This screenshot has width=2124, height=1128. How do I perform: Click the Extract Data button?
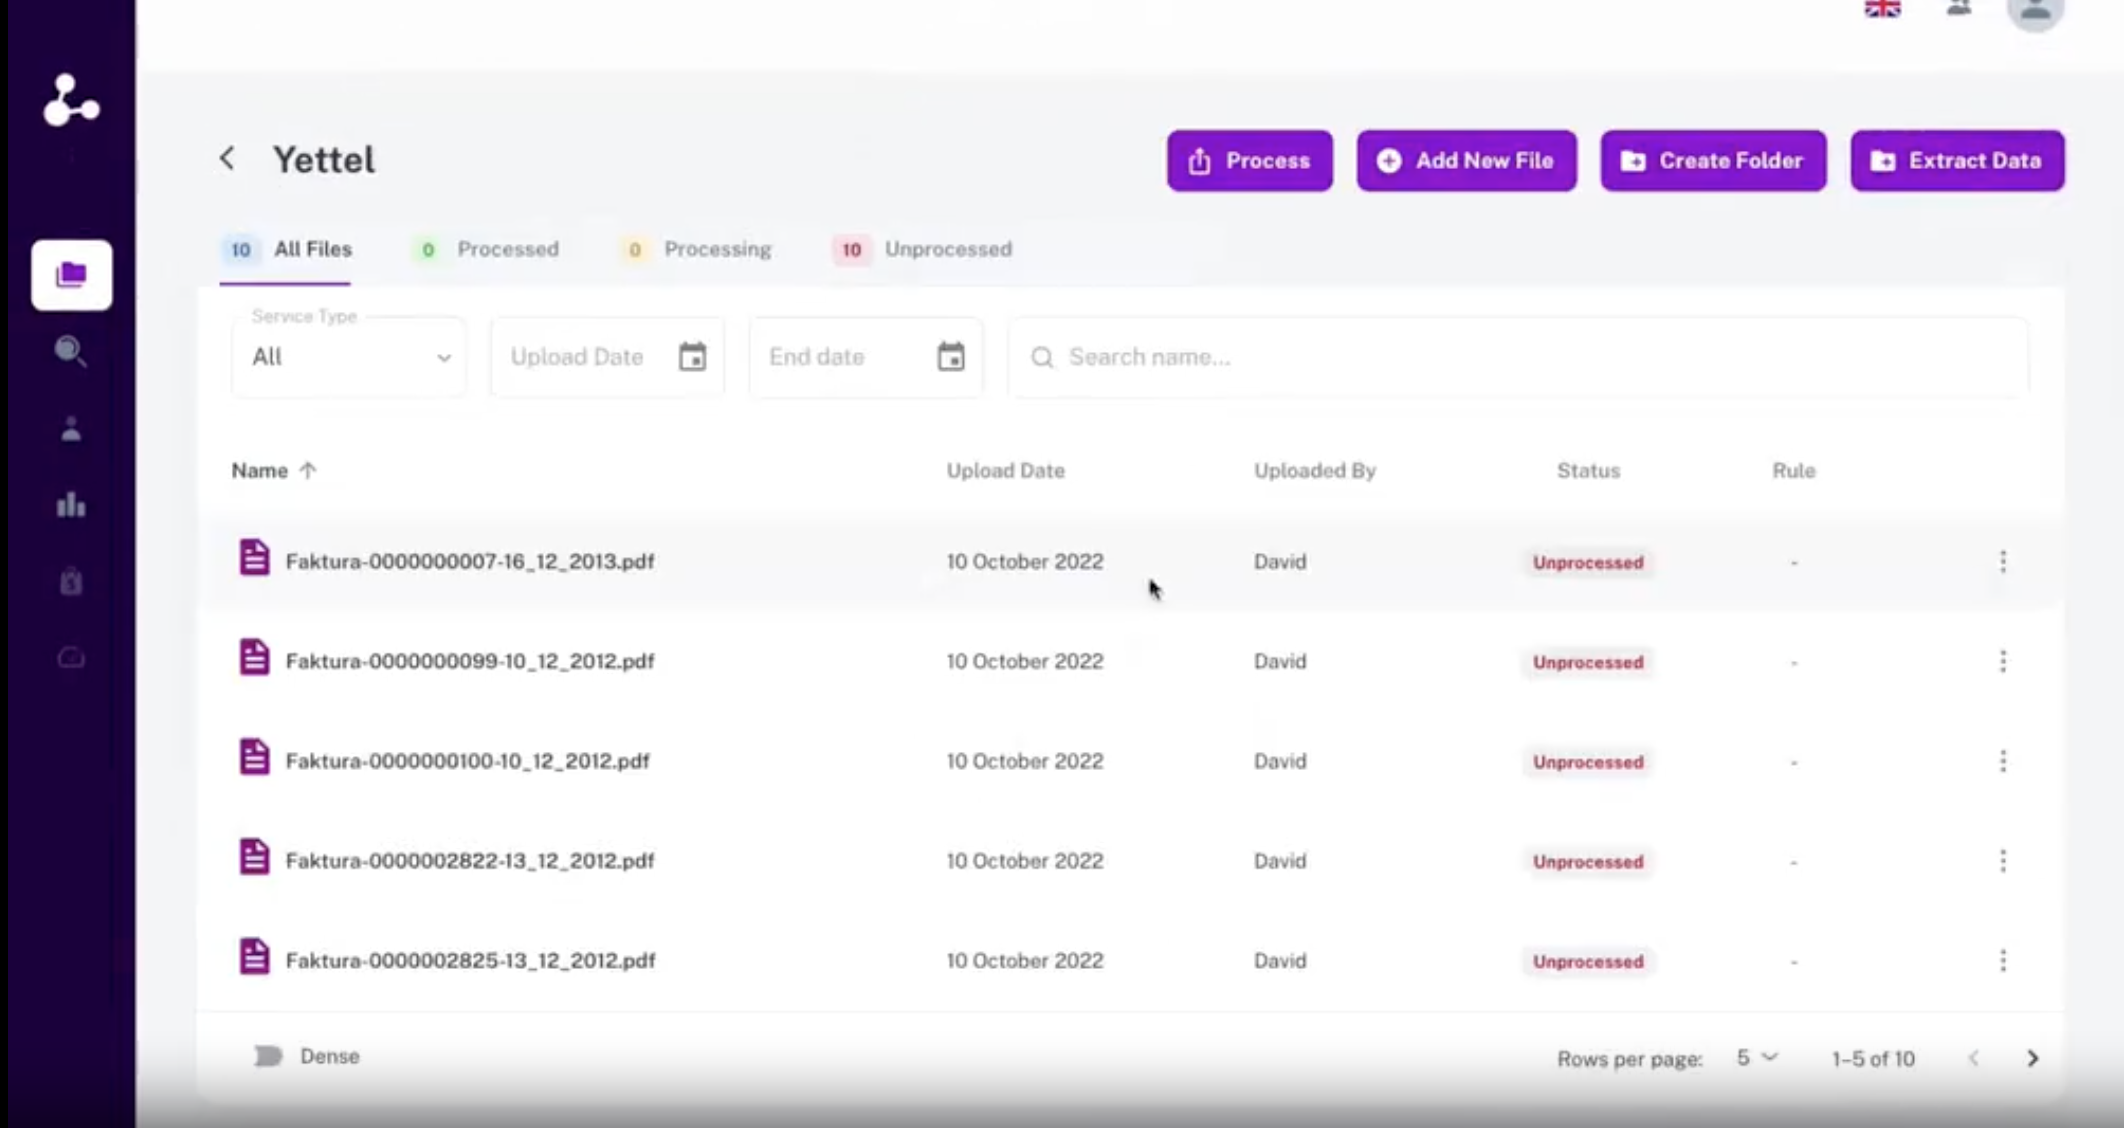[x=1956, y=161]
